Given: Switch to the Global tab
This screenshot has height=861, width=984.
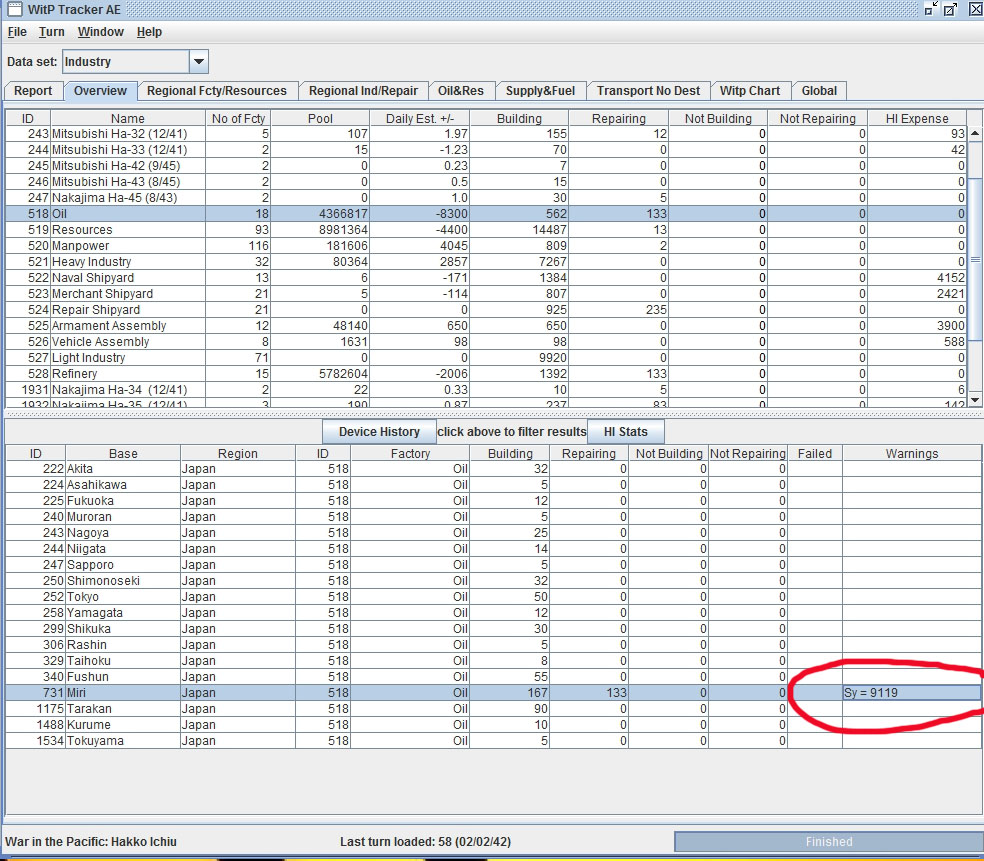Looking at the screenshot, I should 819,91.
